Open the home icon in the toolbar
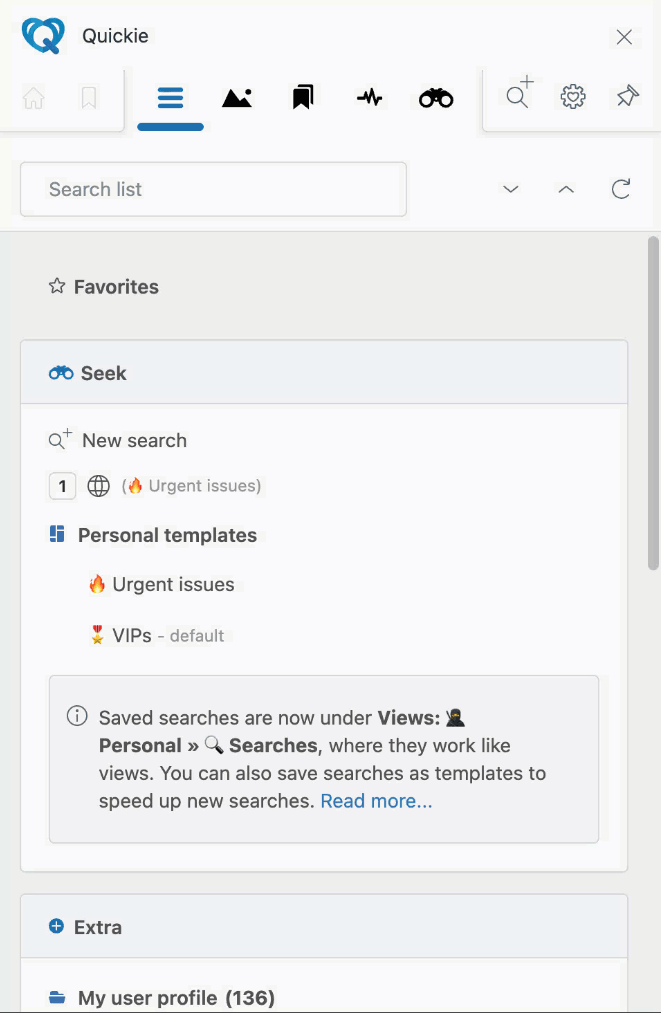Viewport: 661px width, 1013px height. pyautogui.click(x=34, y=98)
